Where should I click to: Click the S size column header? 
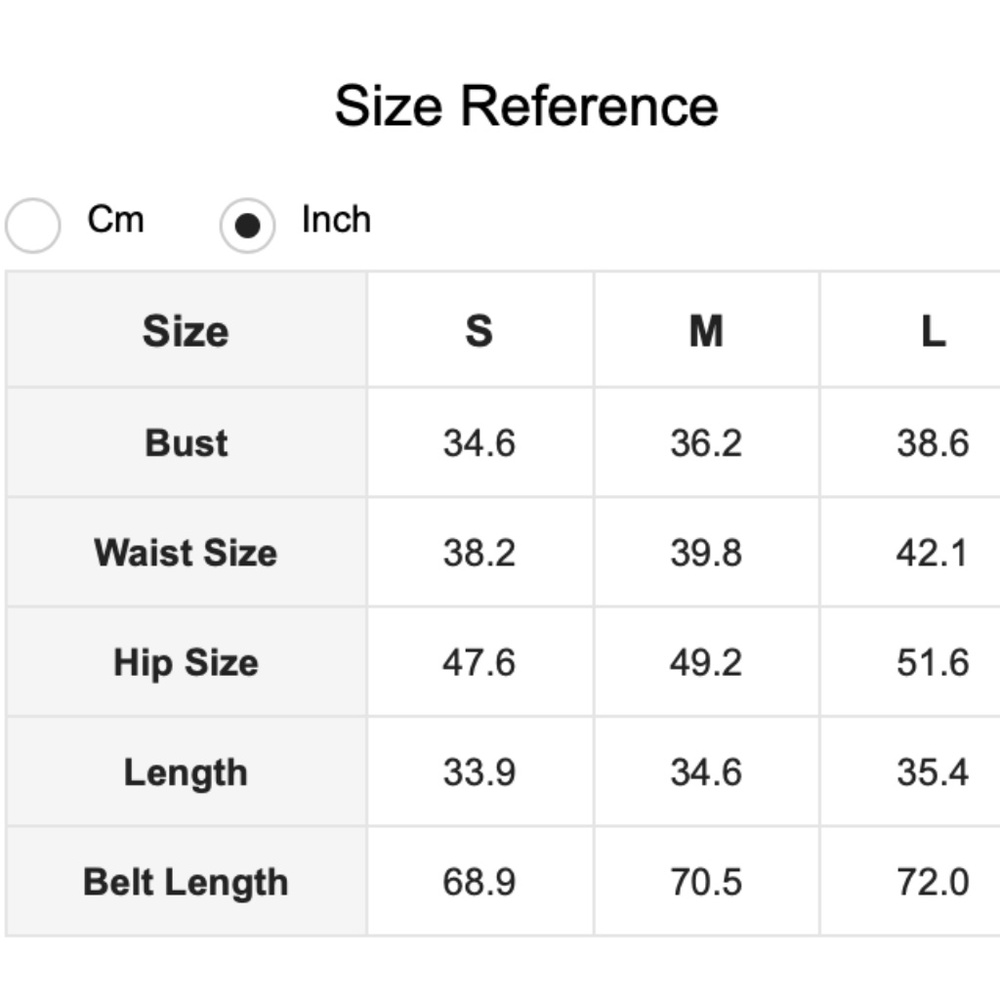click(479, 331)
